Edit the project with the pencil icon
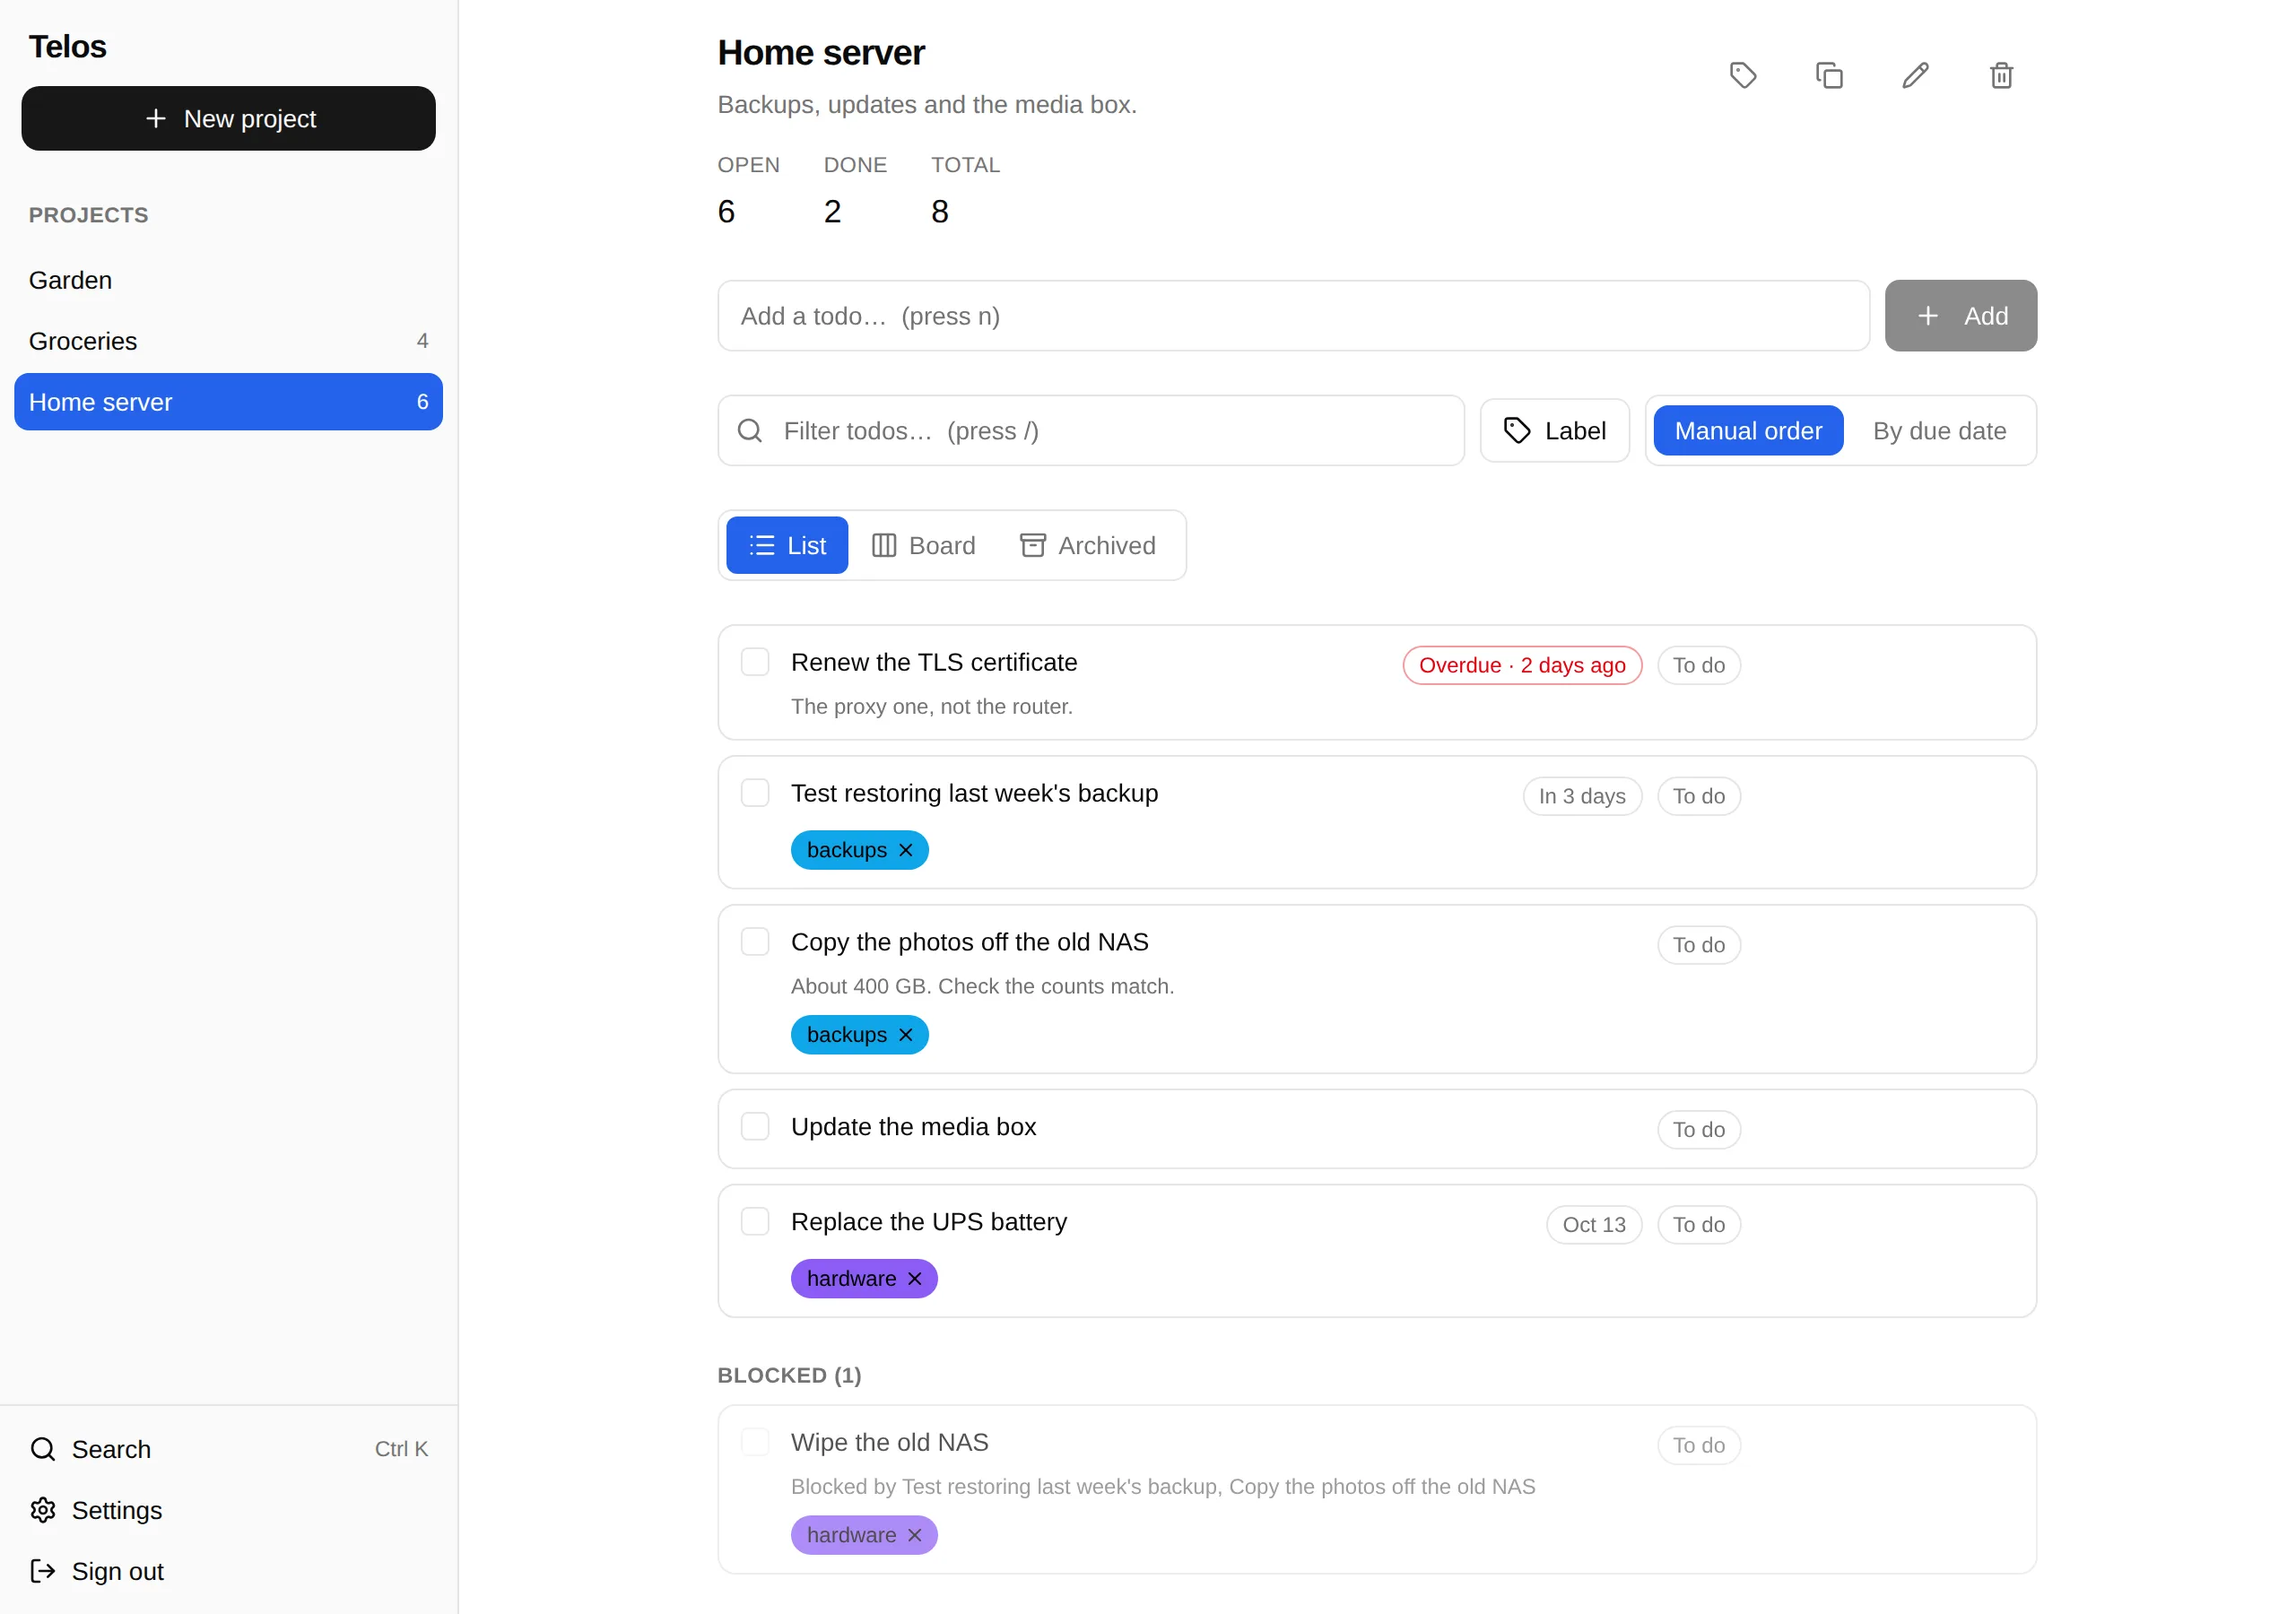This screenshot has width=2296, height=1614. pos(1915,75)
